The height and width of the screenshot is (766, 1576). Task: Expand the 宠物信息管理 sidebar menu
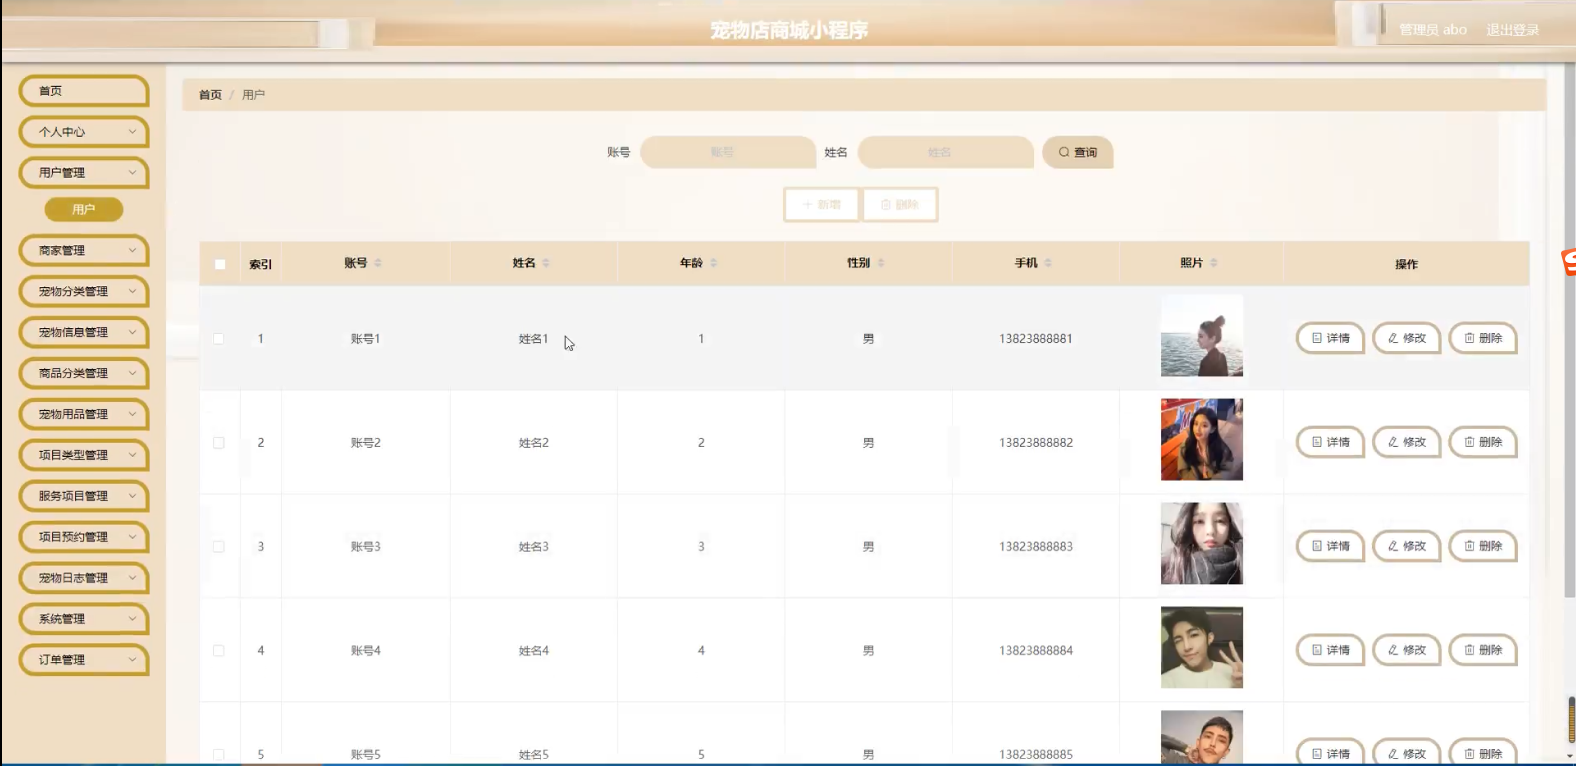tap(84, 333)
